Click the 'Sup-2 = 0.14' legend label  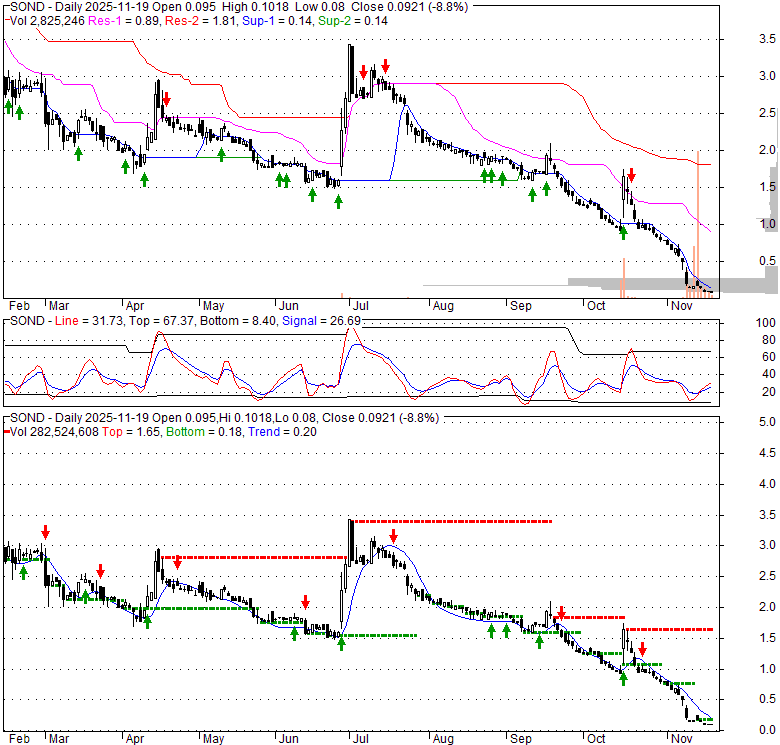353,21
